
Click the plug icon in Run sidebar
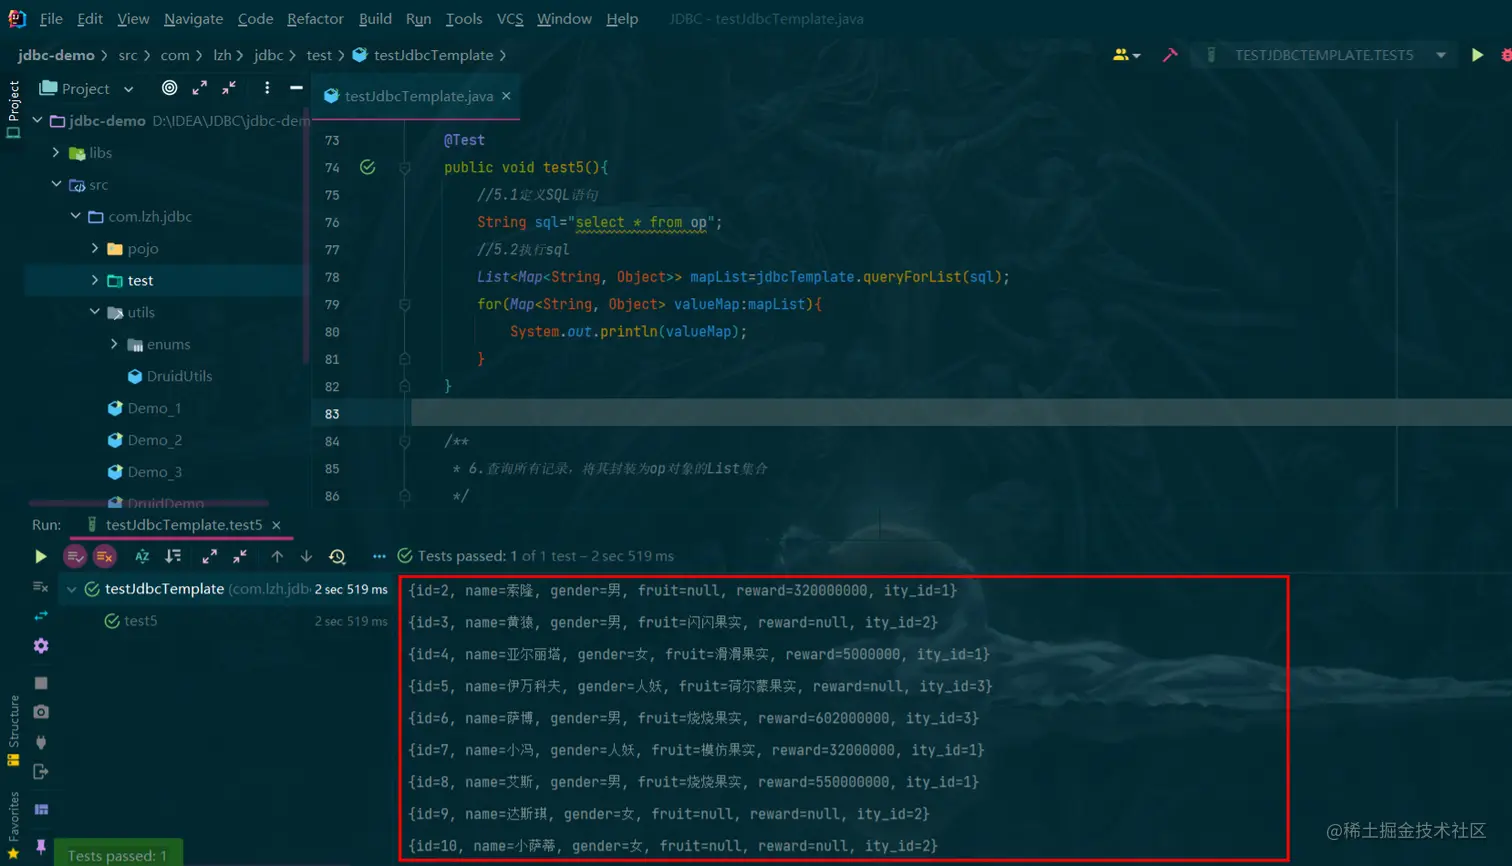pos(41,742)
